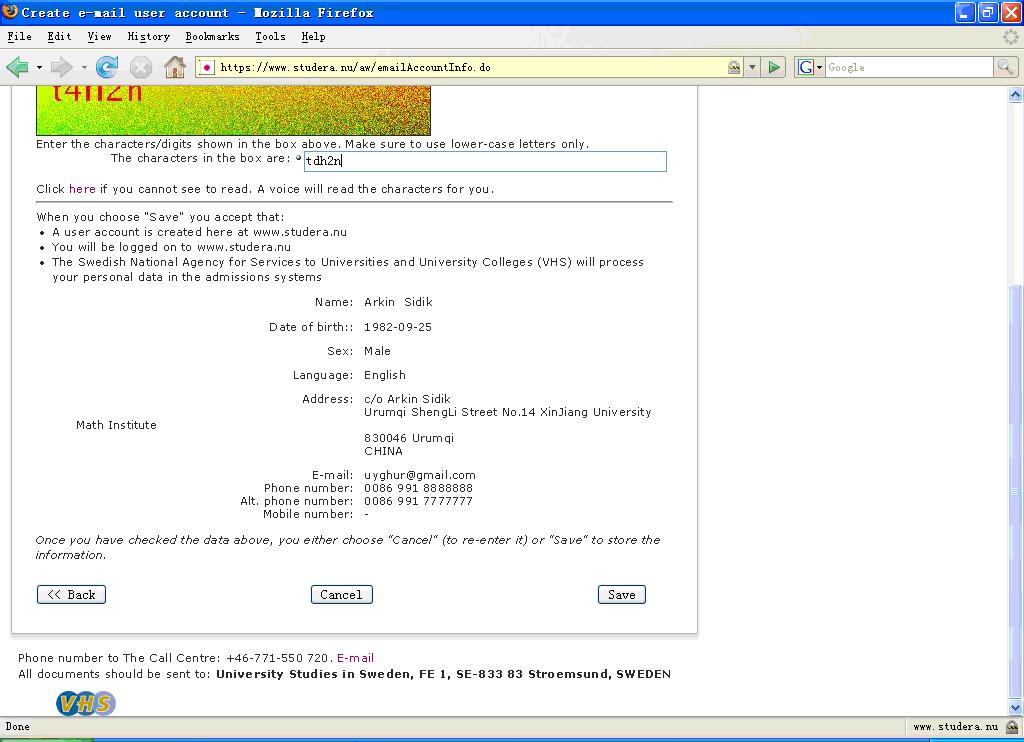The width and height of the screenshot is (1024, 742).
Task: Click the activity throbber icon
Action: point(1011,37)
